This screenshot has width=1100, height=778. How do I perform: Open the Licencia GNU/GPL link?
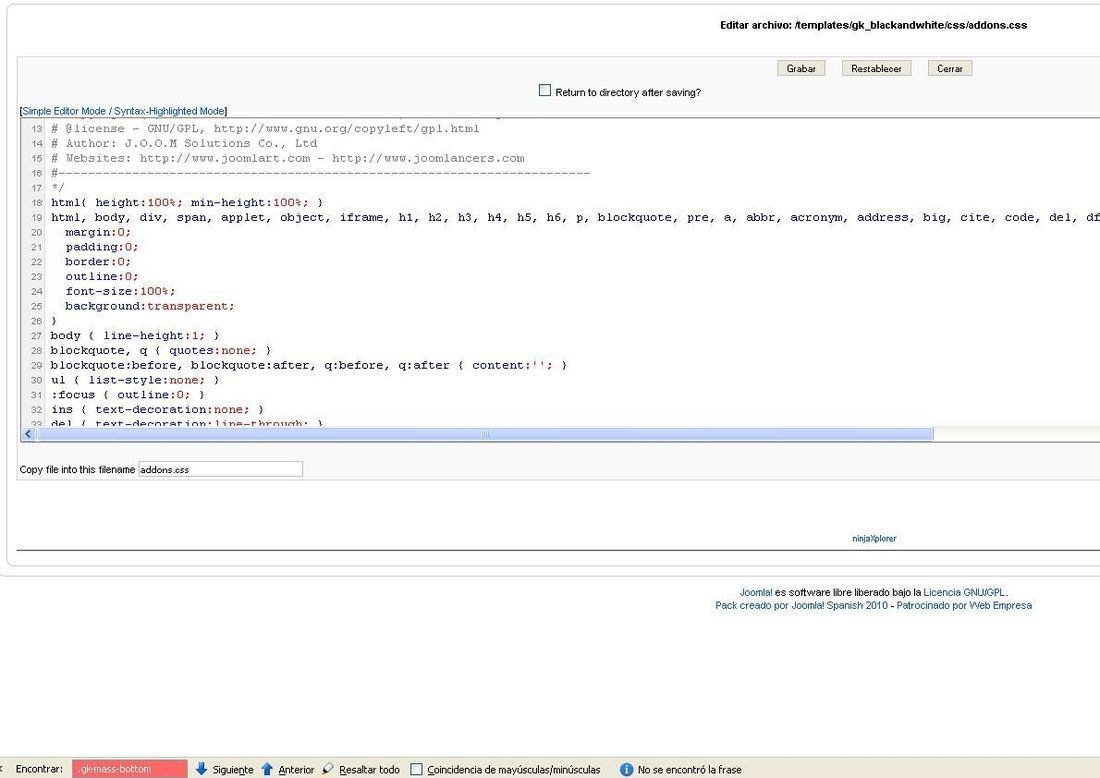point(965,592)
